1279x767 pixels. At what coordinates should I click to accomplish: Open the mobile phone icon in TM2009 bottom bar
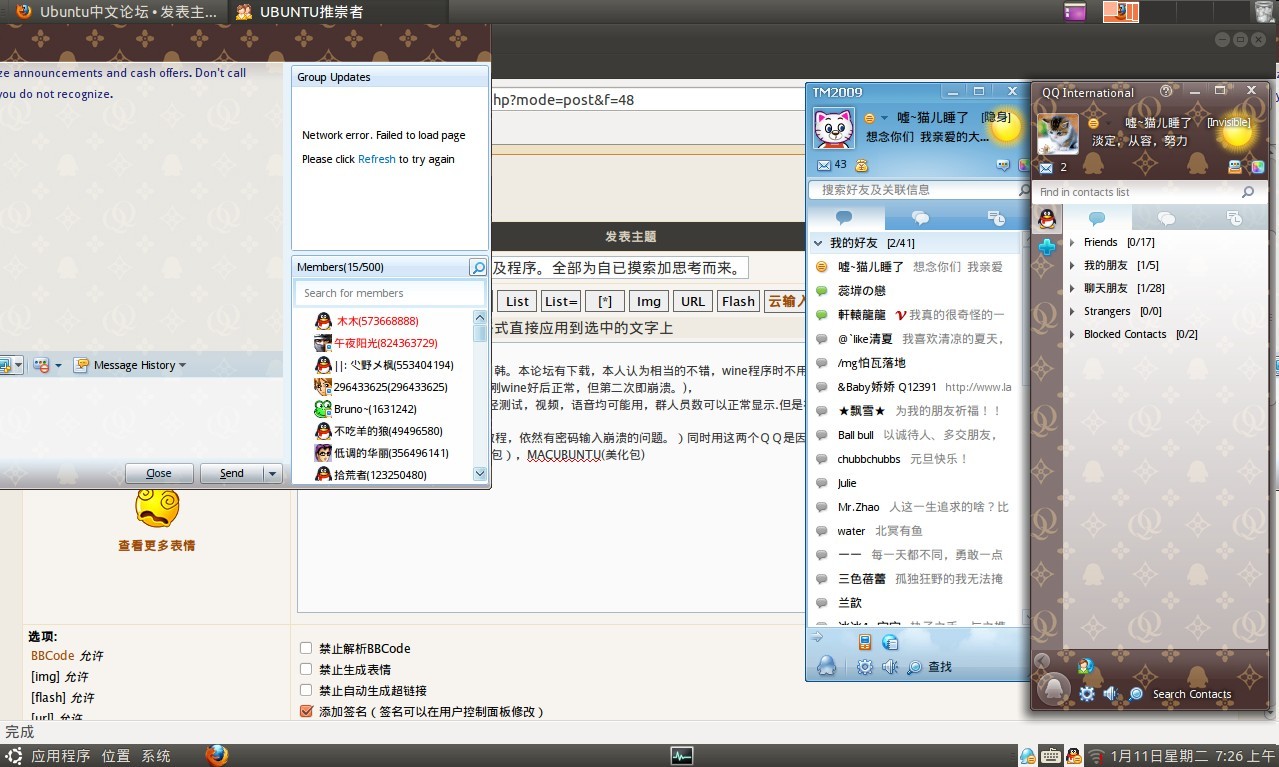pyautogui.click(x=865, y=642)
